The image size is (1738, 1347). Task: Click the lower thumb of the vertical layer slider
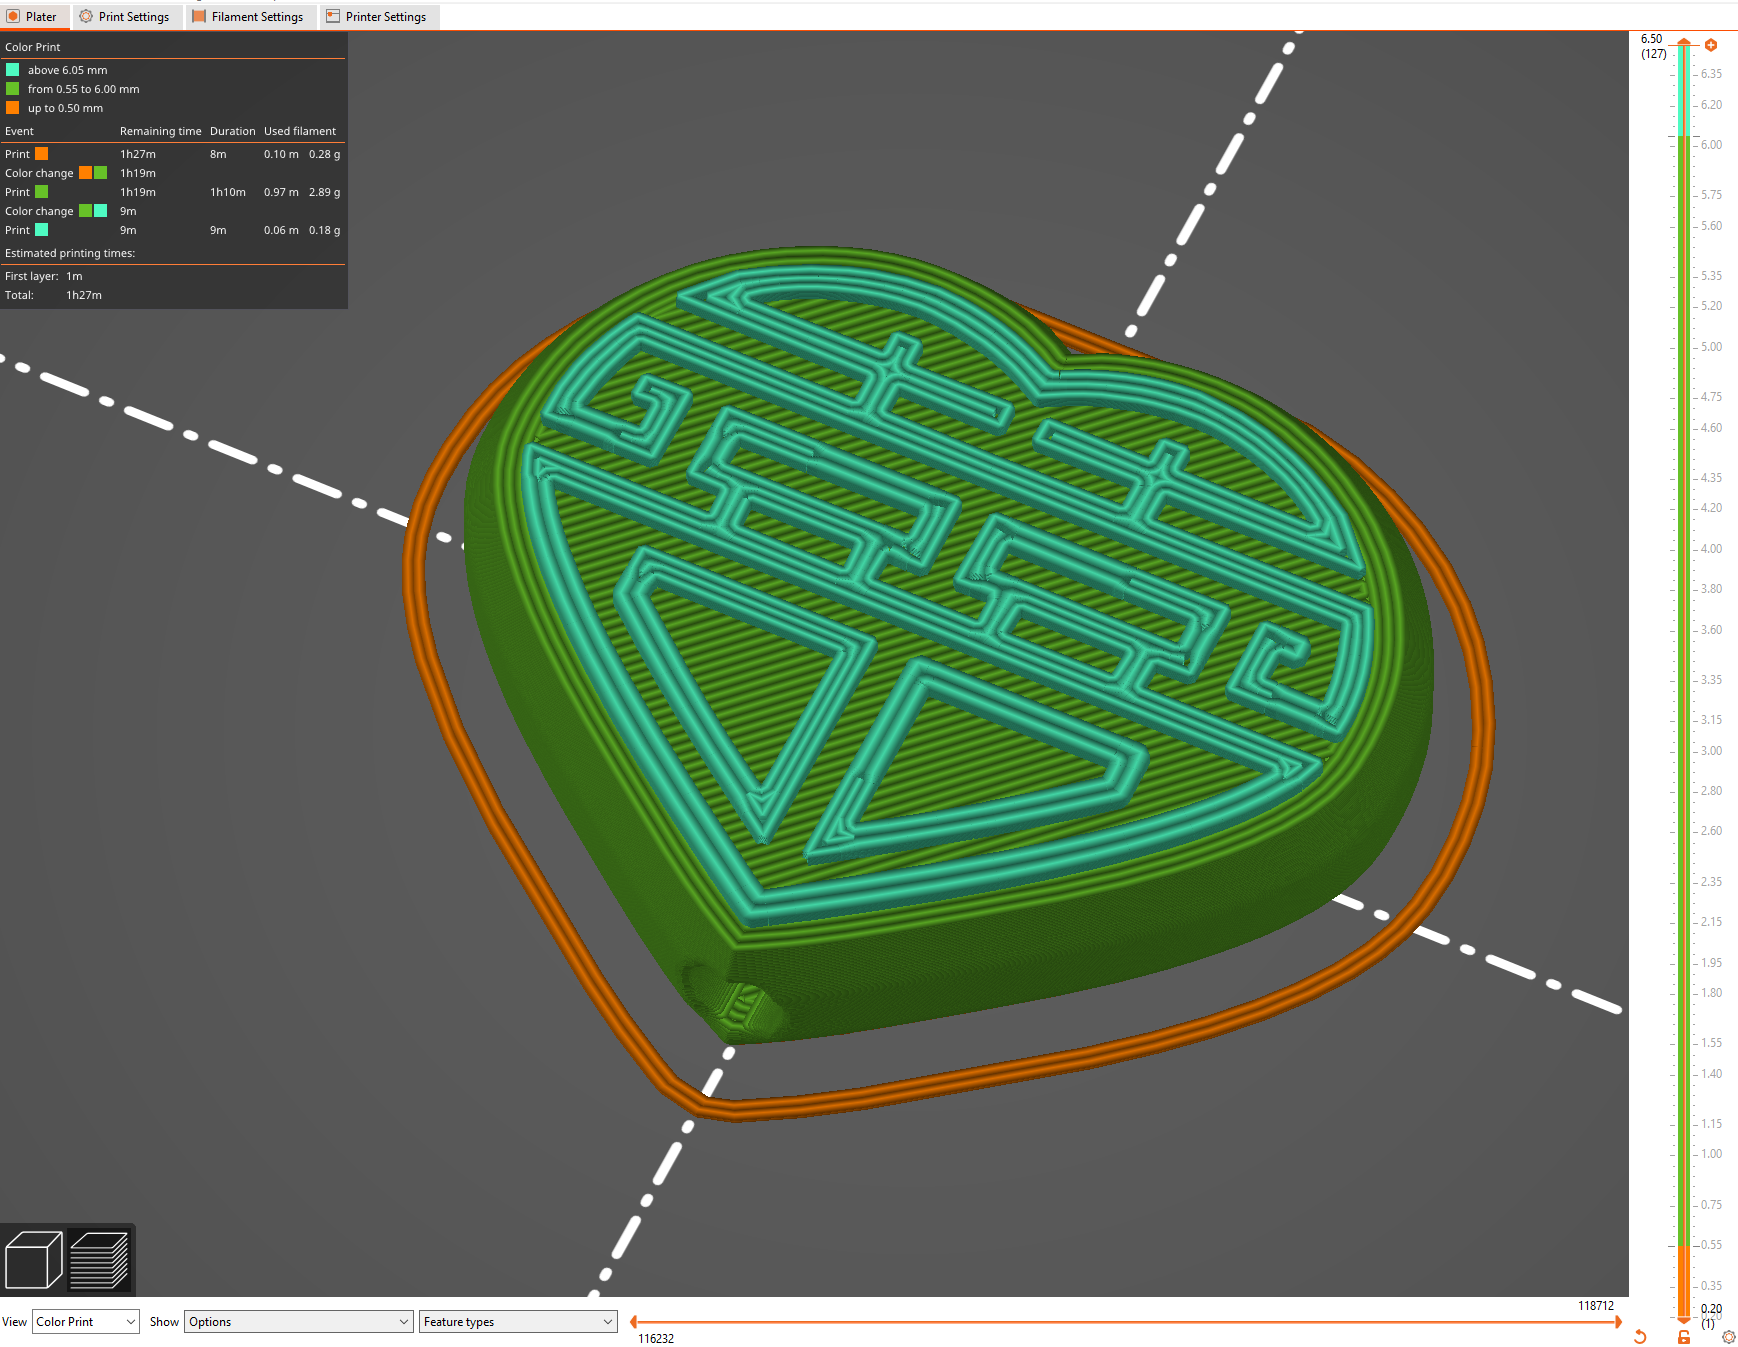point(1684,1316)
